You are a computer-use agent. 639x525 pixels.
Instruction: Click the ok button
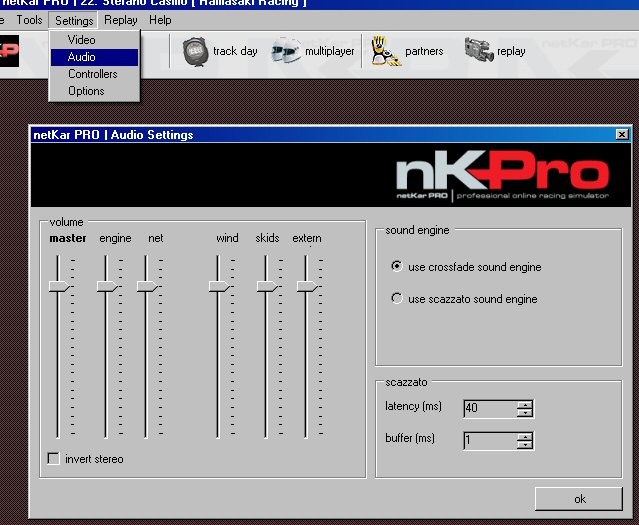[x=579, y=499]
